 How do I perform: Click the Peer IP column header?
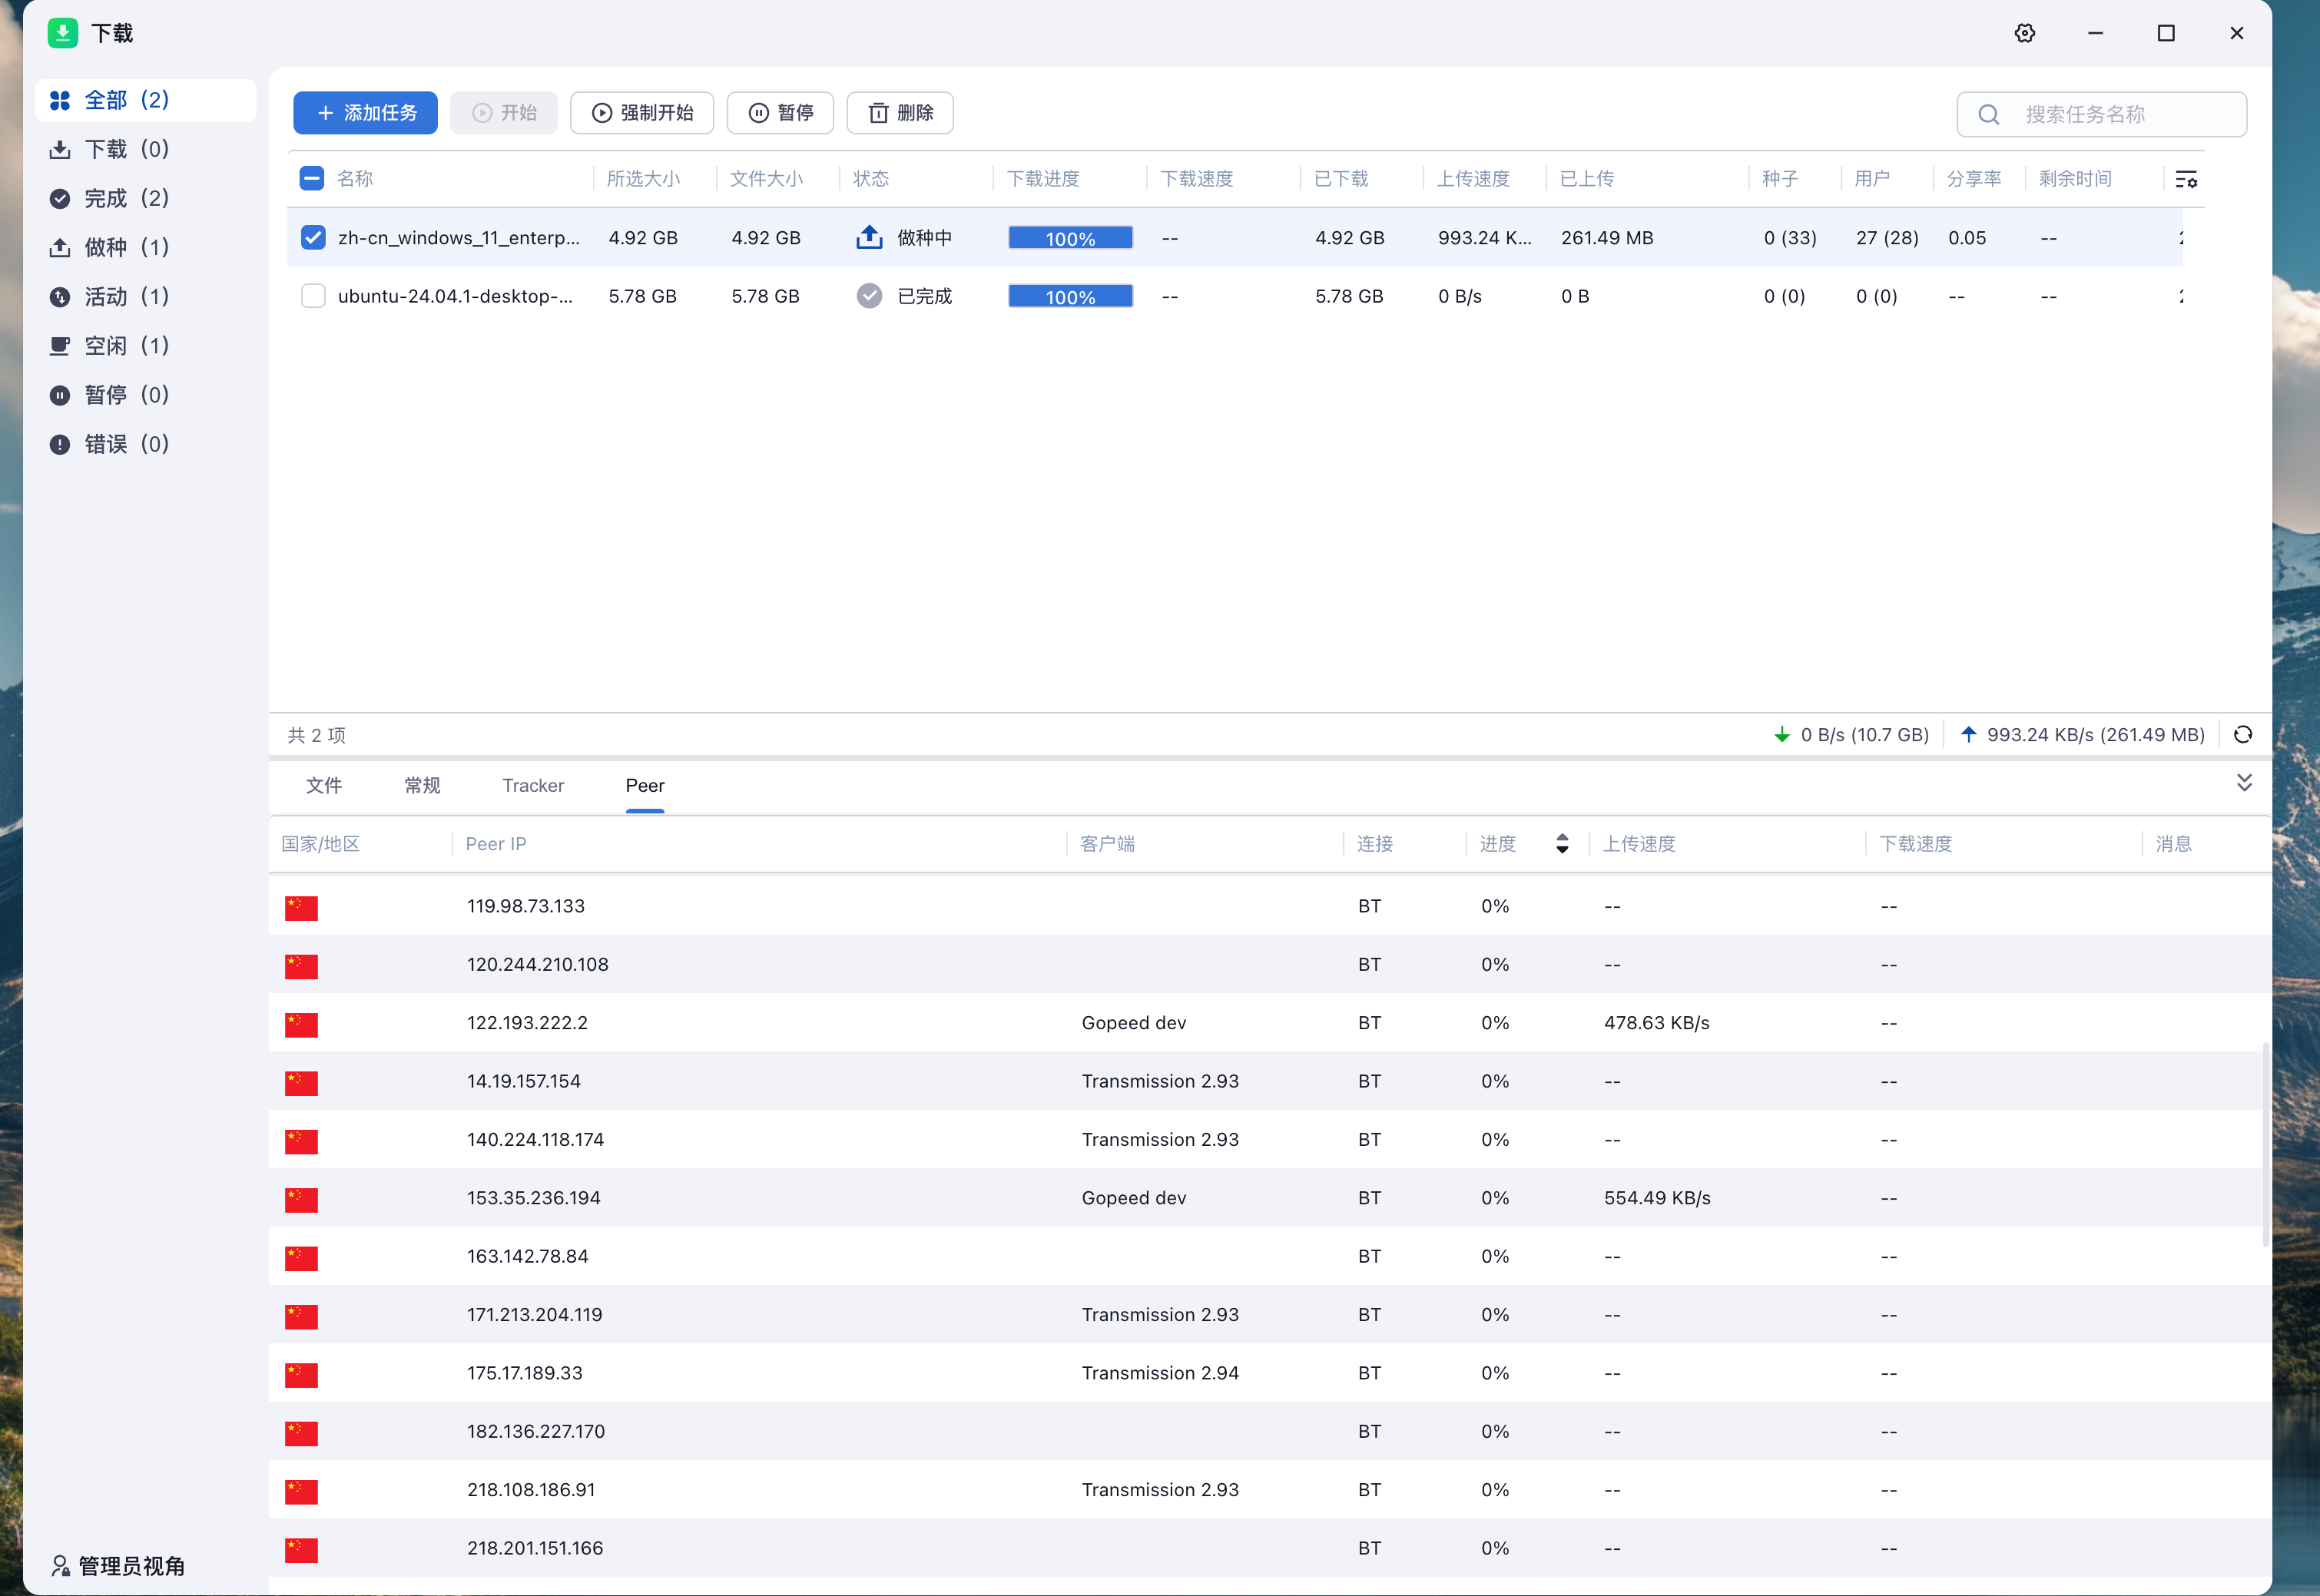coord(496,843)
